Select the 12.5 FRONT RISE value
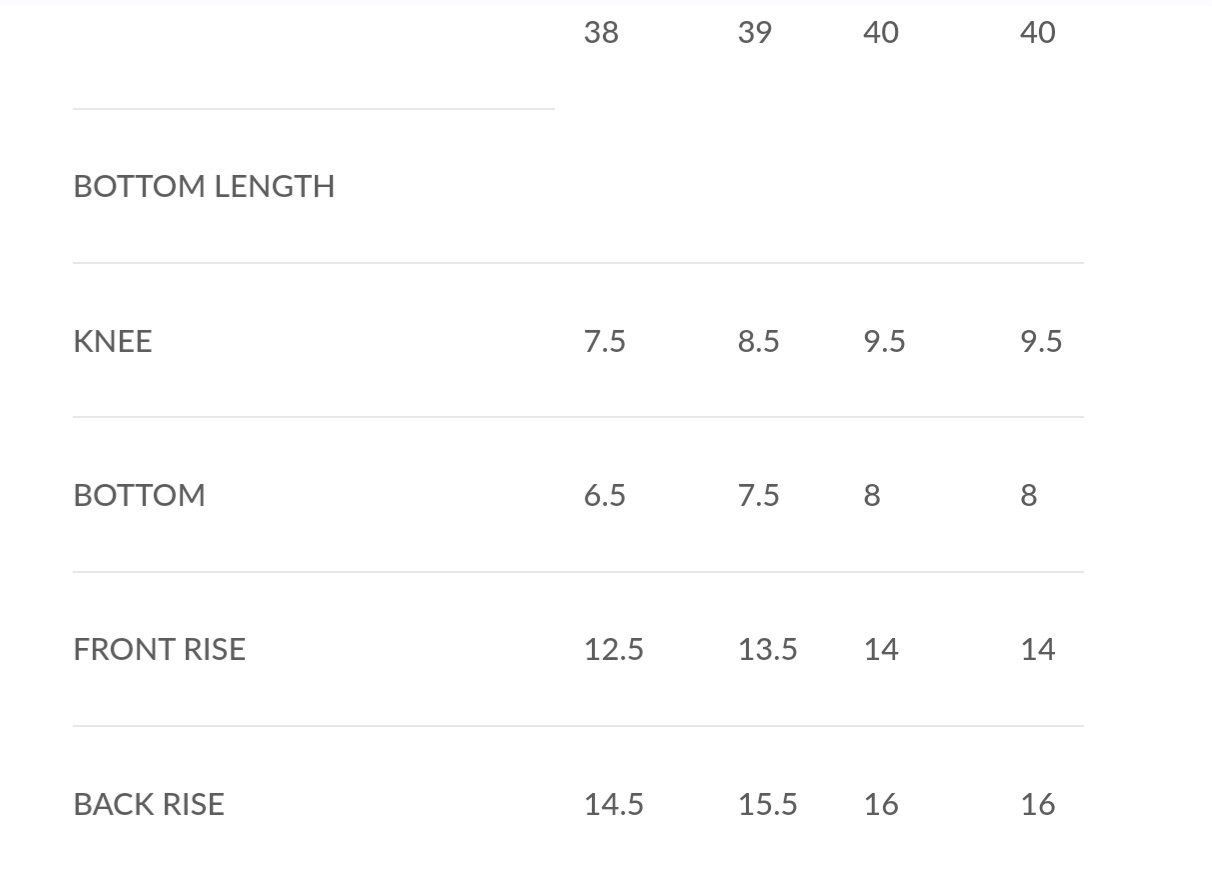 click(614, 649)
